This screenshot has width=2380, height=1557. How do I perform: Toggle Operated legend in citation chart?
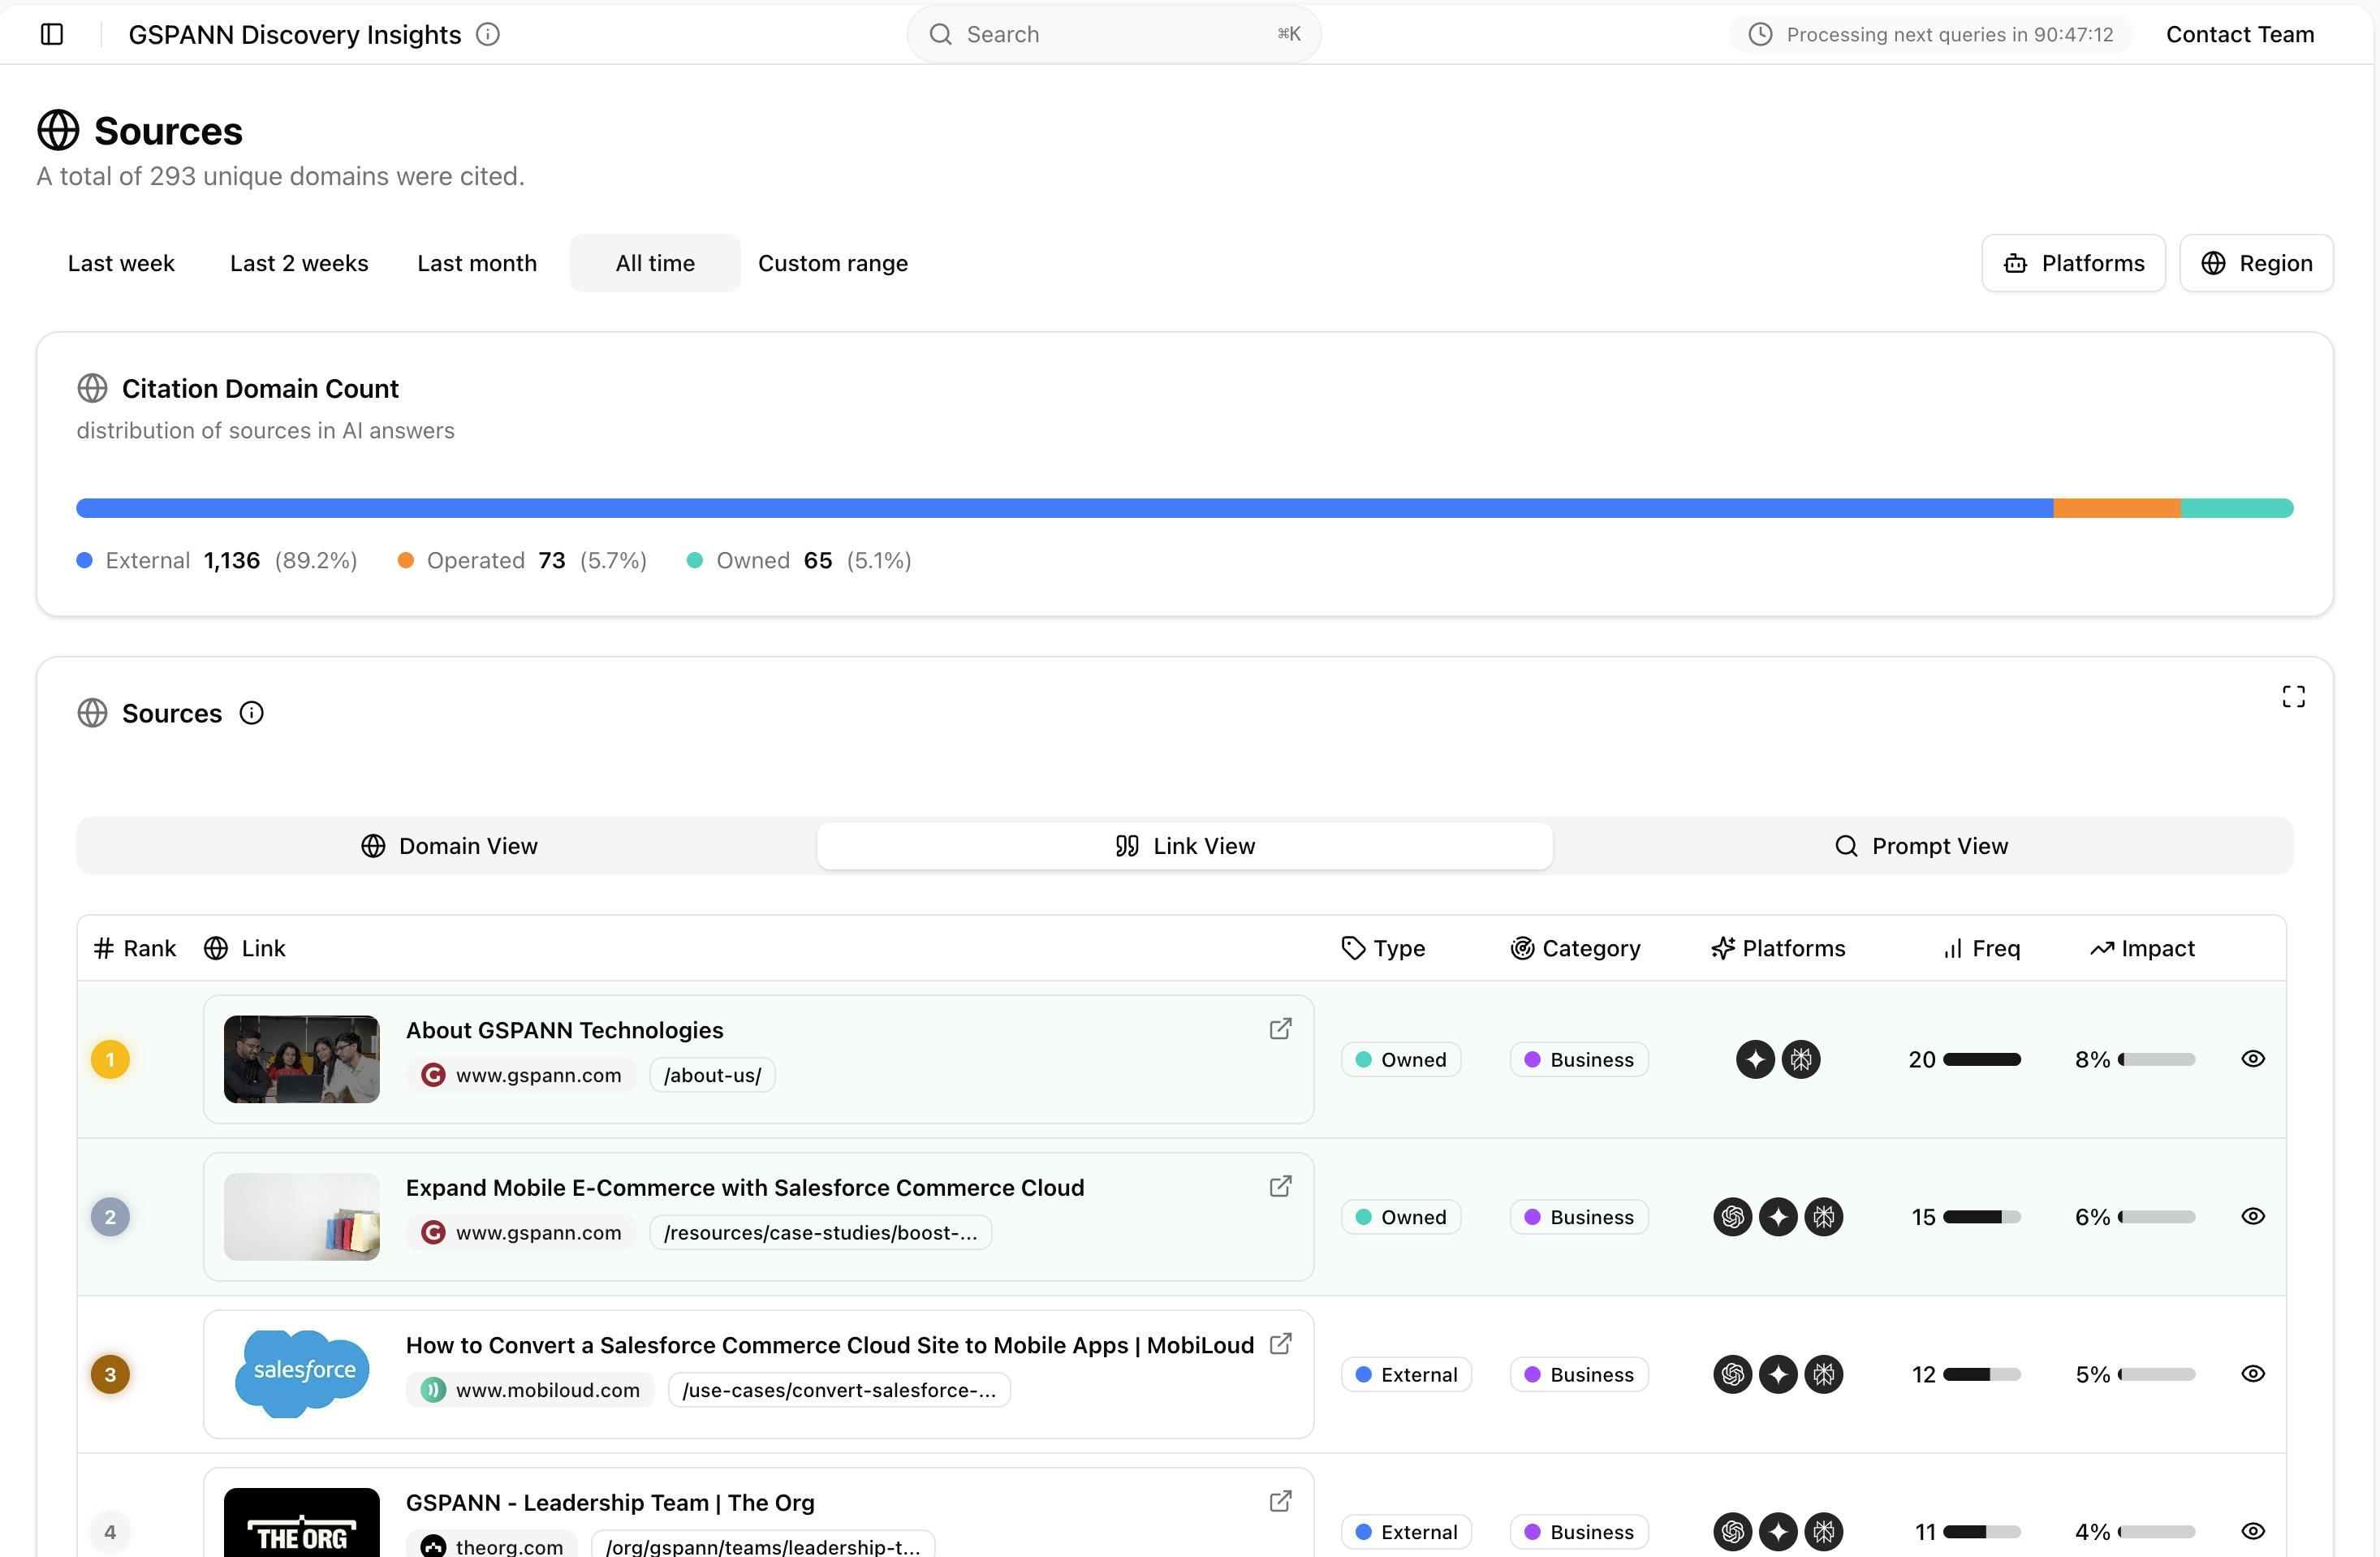(x=522, y=560)
